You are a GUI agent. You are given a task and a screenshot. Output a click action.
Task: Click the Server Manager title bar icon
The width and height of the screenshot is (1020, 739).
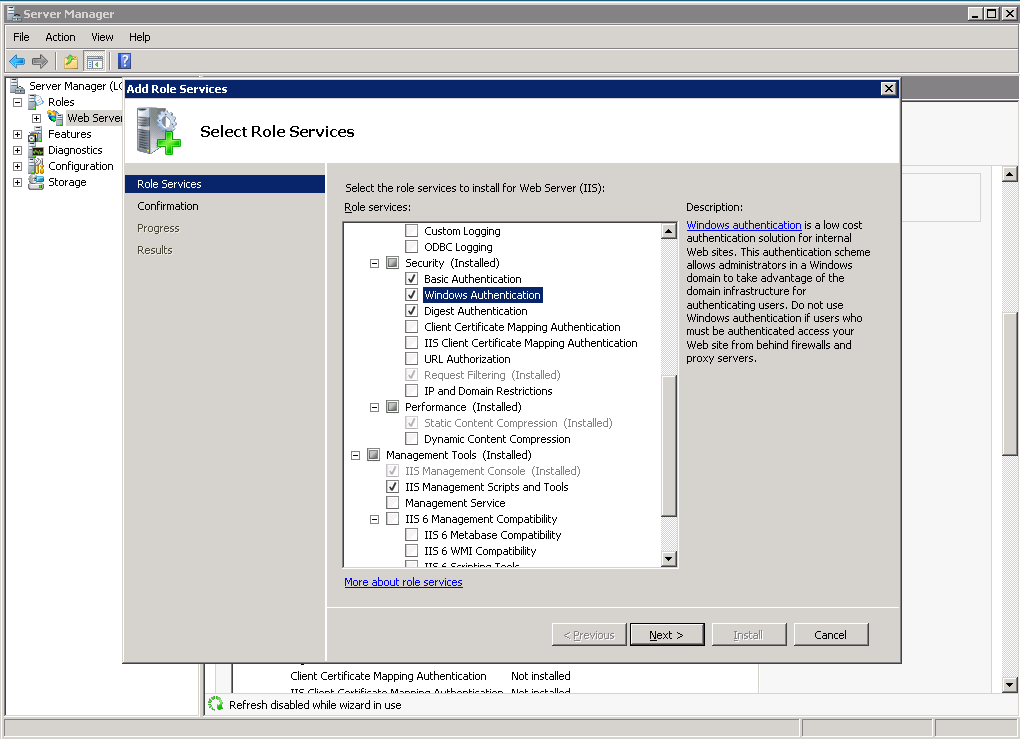(x=13, y=14)
